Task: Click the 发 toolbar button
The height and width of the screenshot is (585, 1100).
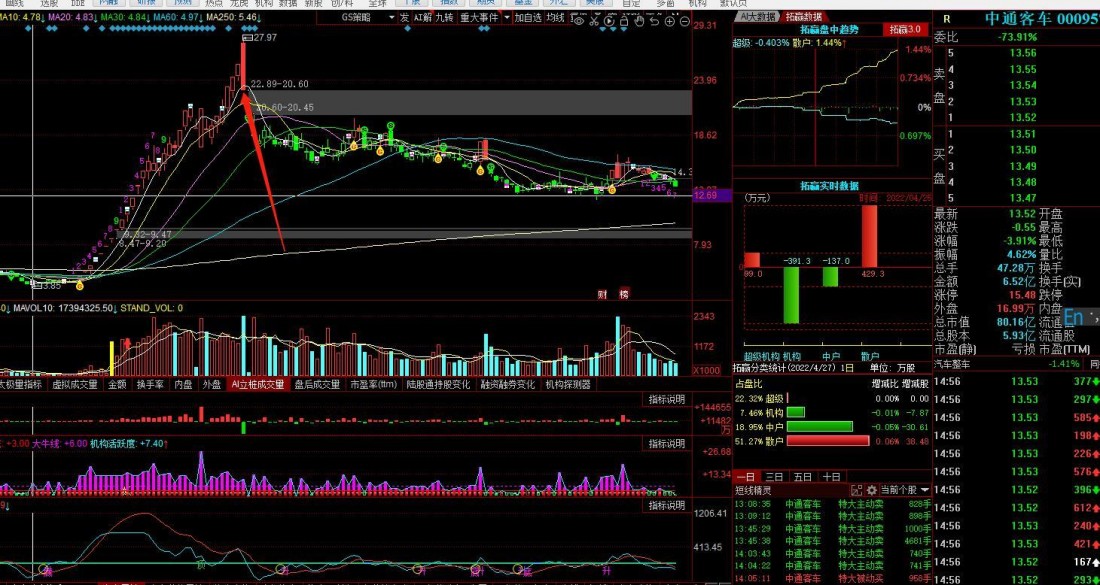Action: click(x=405, y=18)
